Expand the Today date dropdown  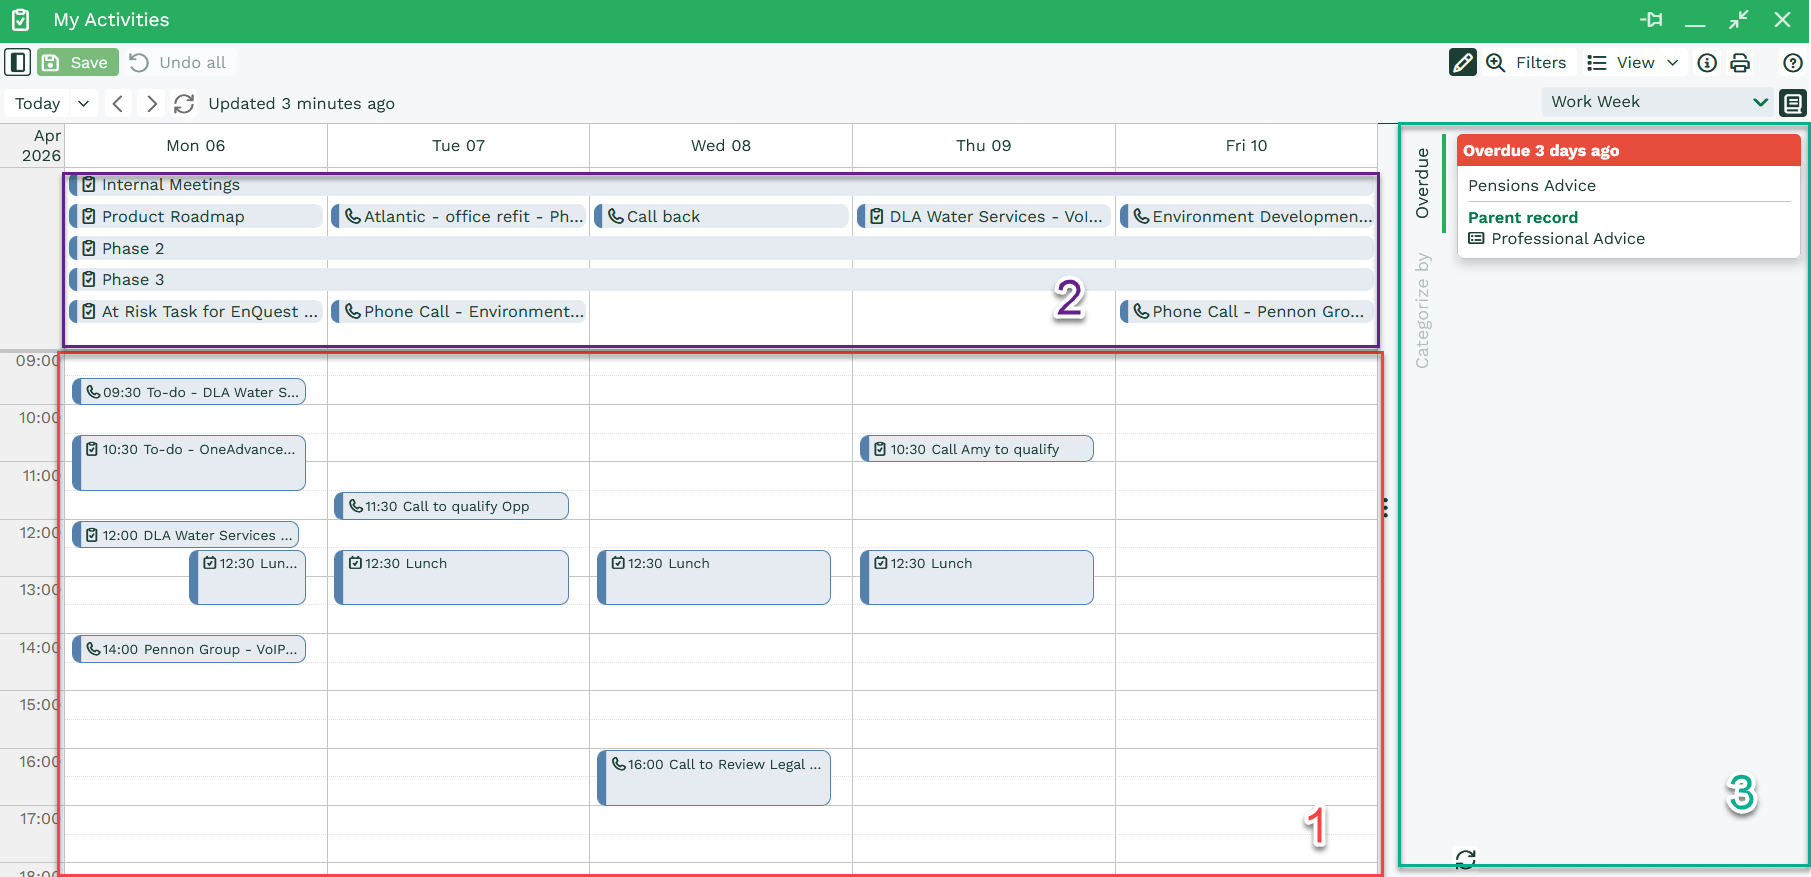83,103
